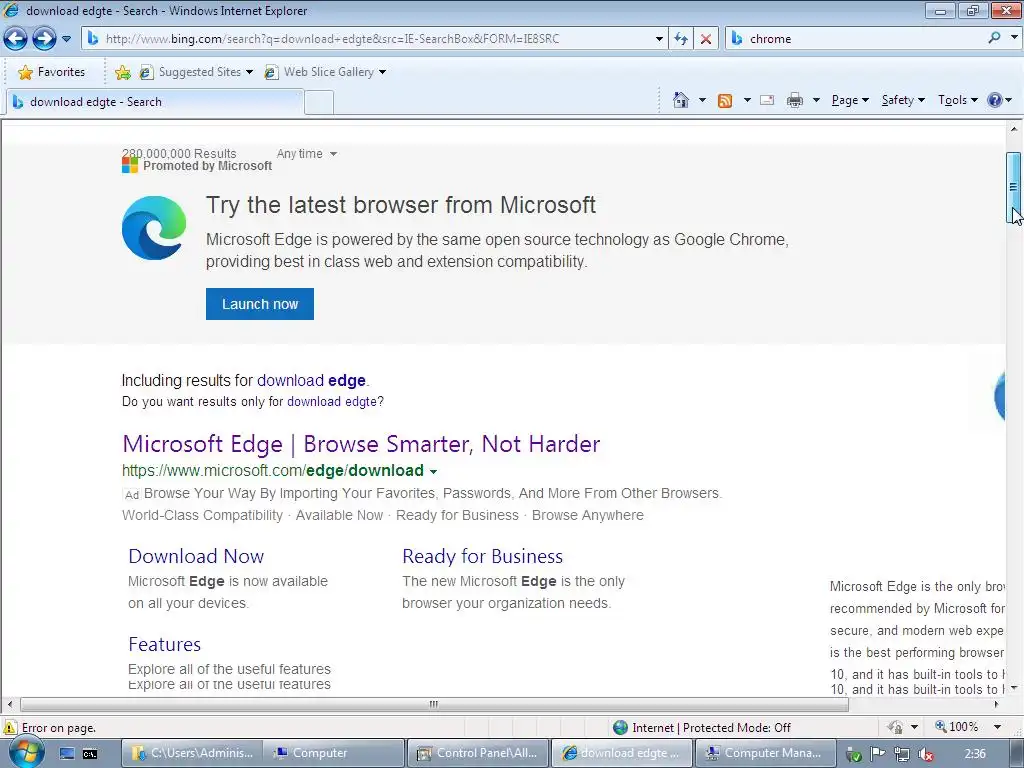Open the 100% zoom level control
Image resolution: width=1024 pixels, height=768 pixels.
957,727
